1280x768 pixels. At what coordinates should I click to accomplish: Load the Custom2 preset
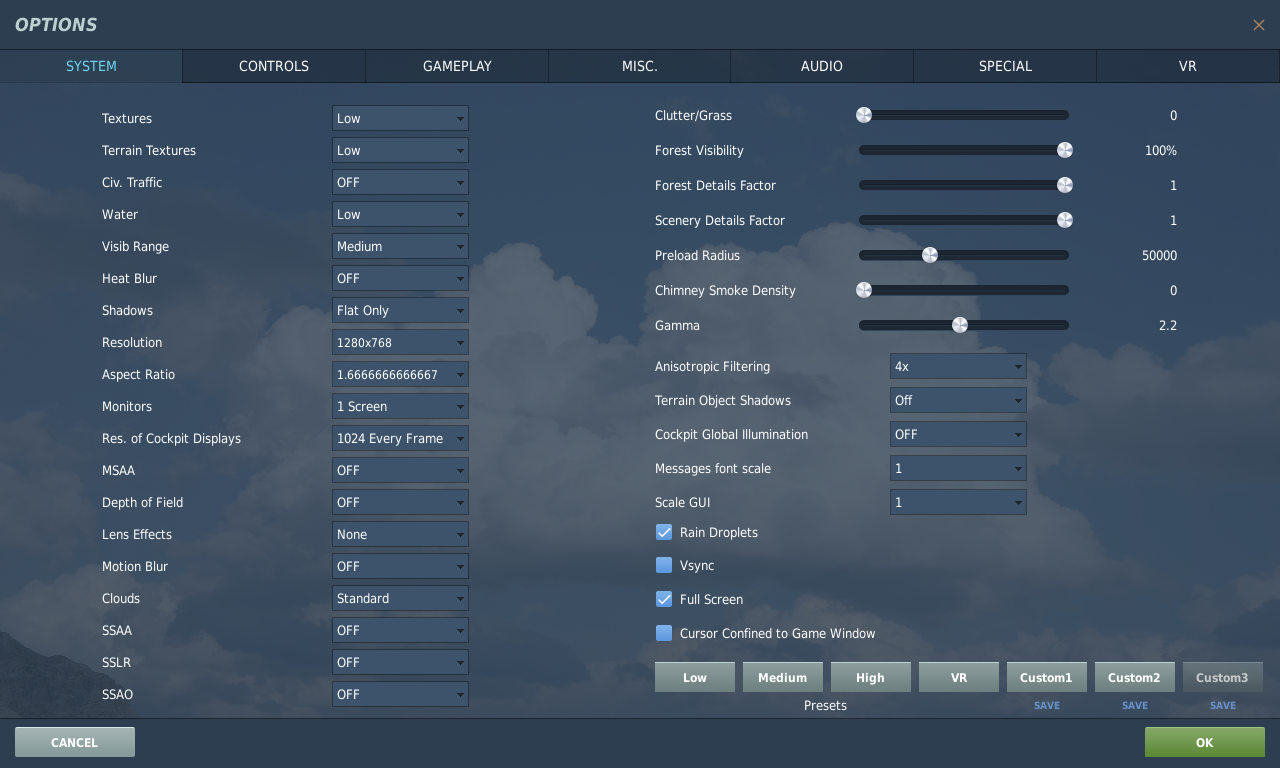(x=1135, y=677)
